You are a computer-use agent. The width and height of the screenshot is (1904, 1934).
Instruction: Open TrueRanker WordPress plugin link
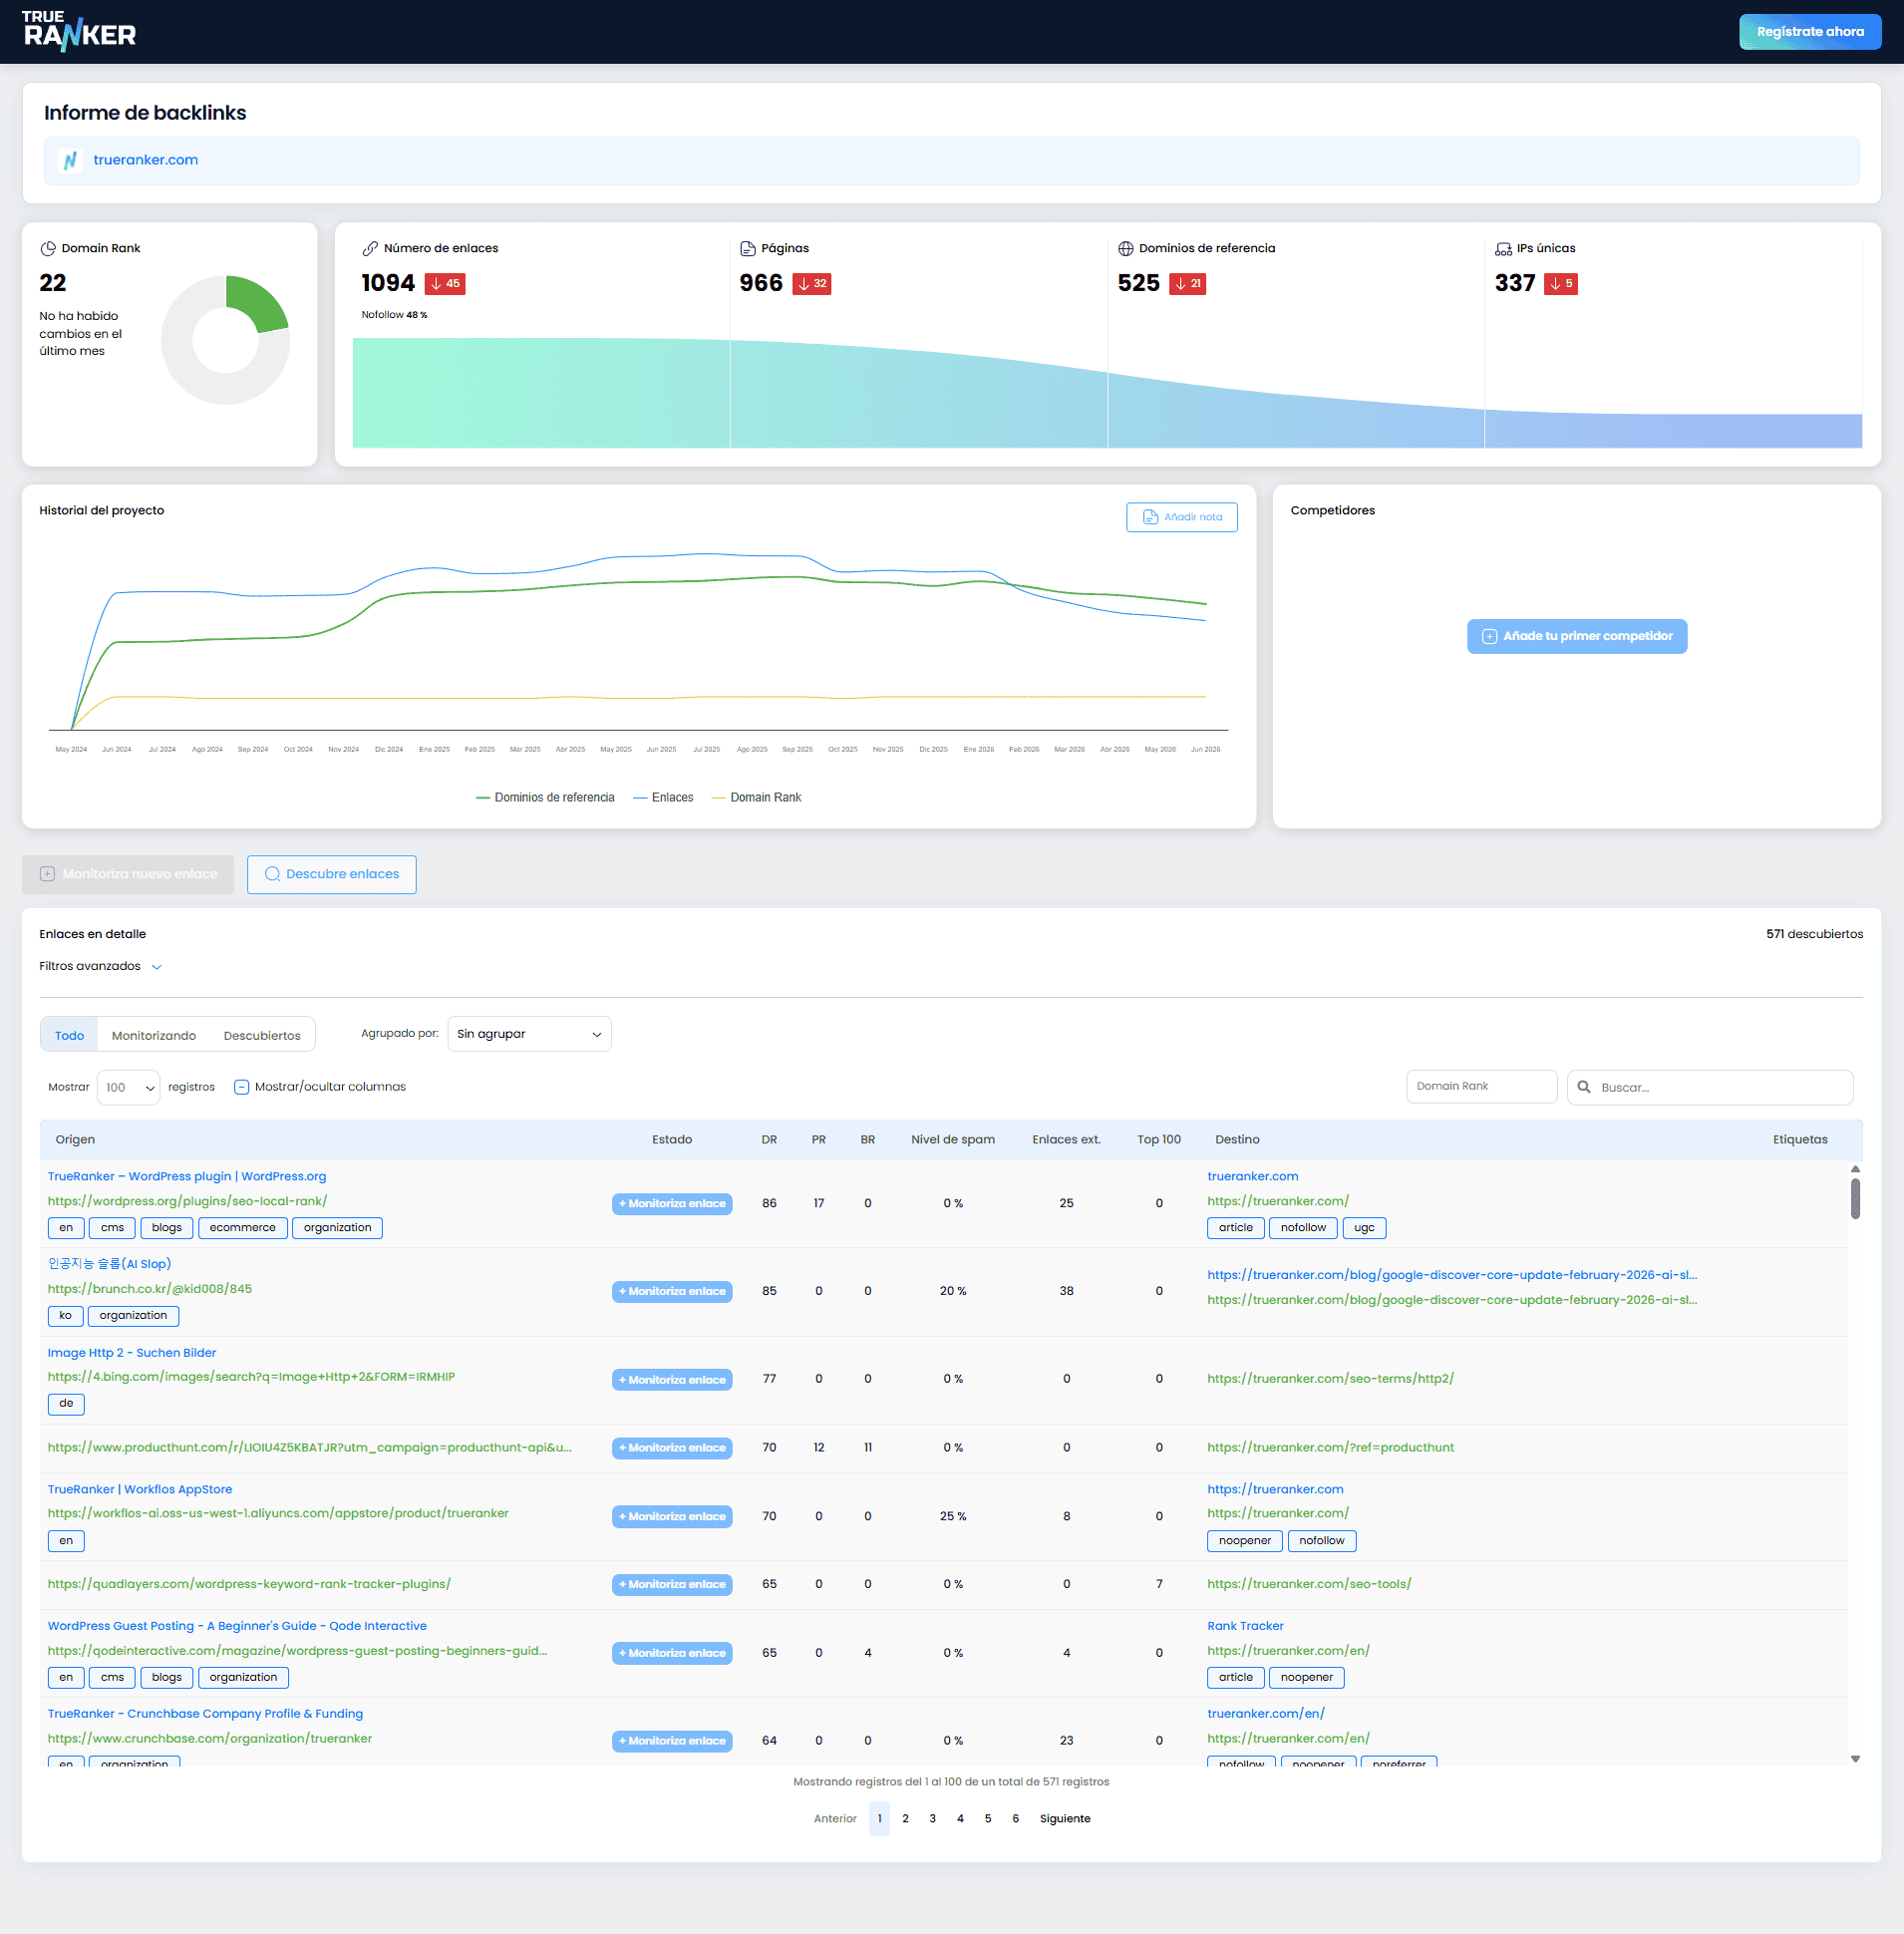(187, 1176)
